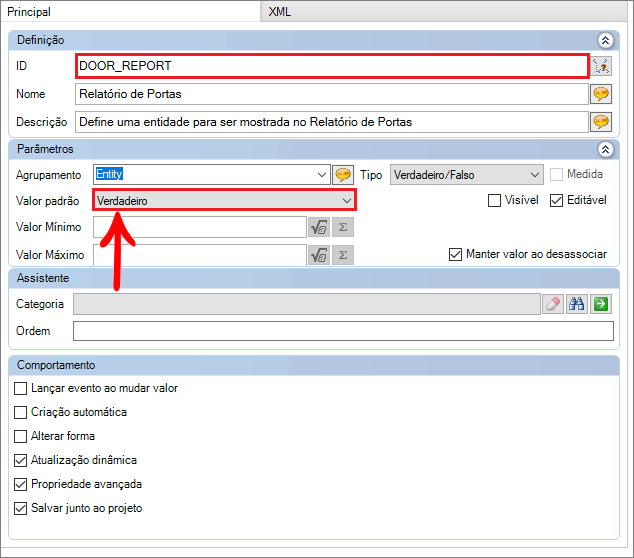
Task: Click the Assistente section header
Action: 314,278
